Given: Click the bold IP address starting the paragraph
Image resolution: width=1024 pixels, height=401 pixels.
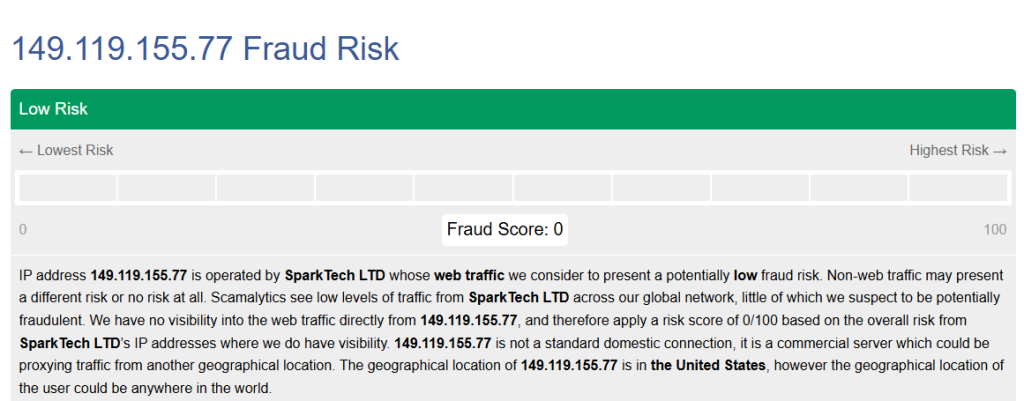Looking at the screenshot, I should click(139, 275).
